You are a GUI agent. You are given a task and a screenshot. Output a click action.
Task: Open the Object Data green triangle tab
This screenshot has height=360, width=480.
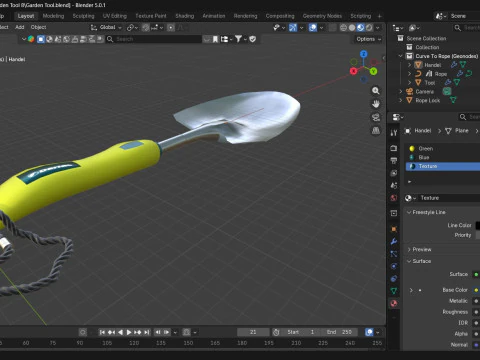click(394, 291)
